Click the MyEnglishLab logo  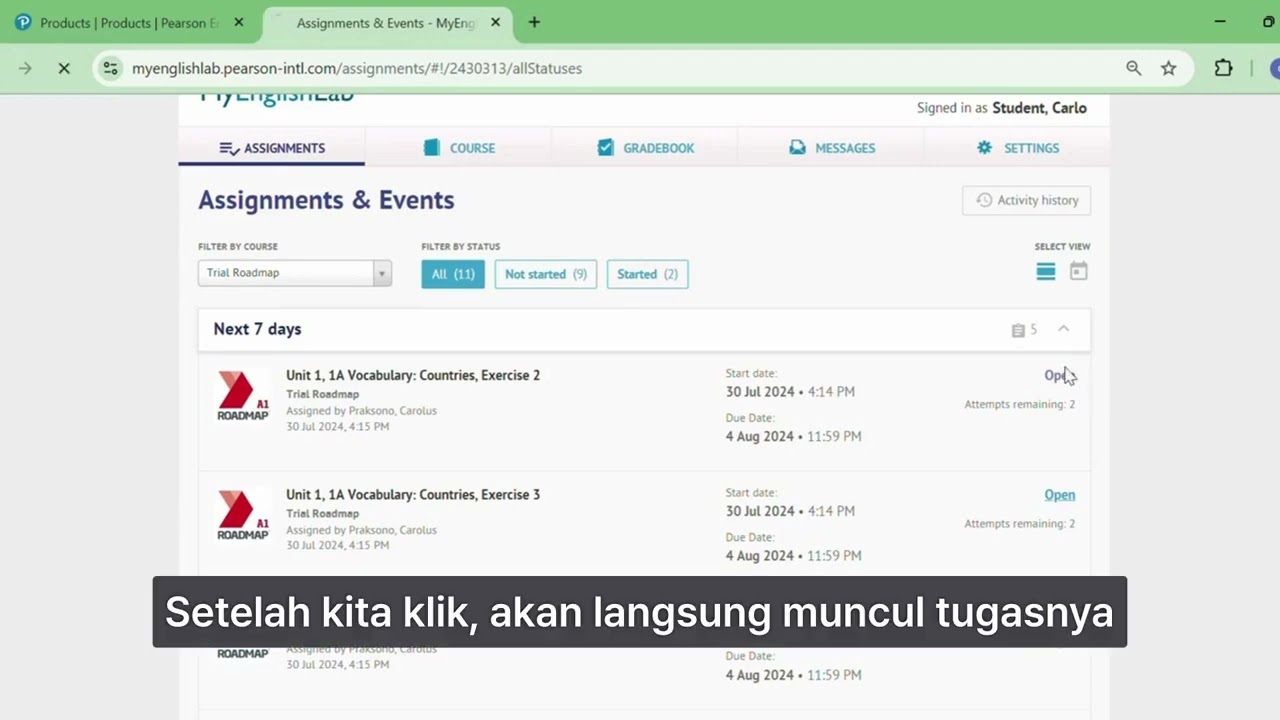(x=277, y=97)
